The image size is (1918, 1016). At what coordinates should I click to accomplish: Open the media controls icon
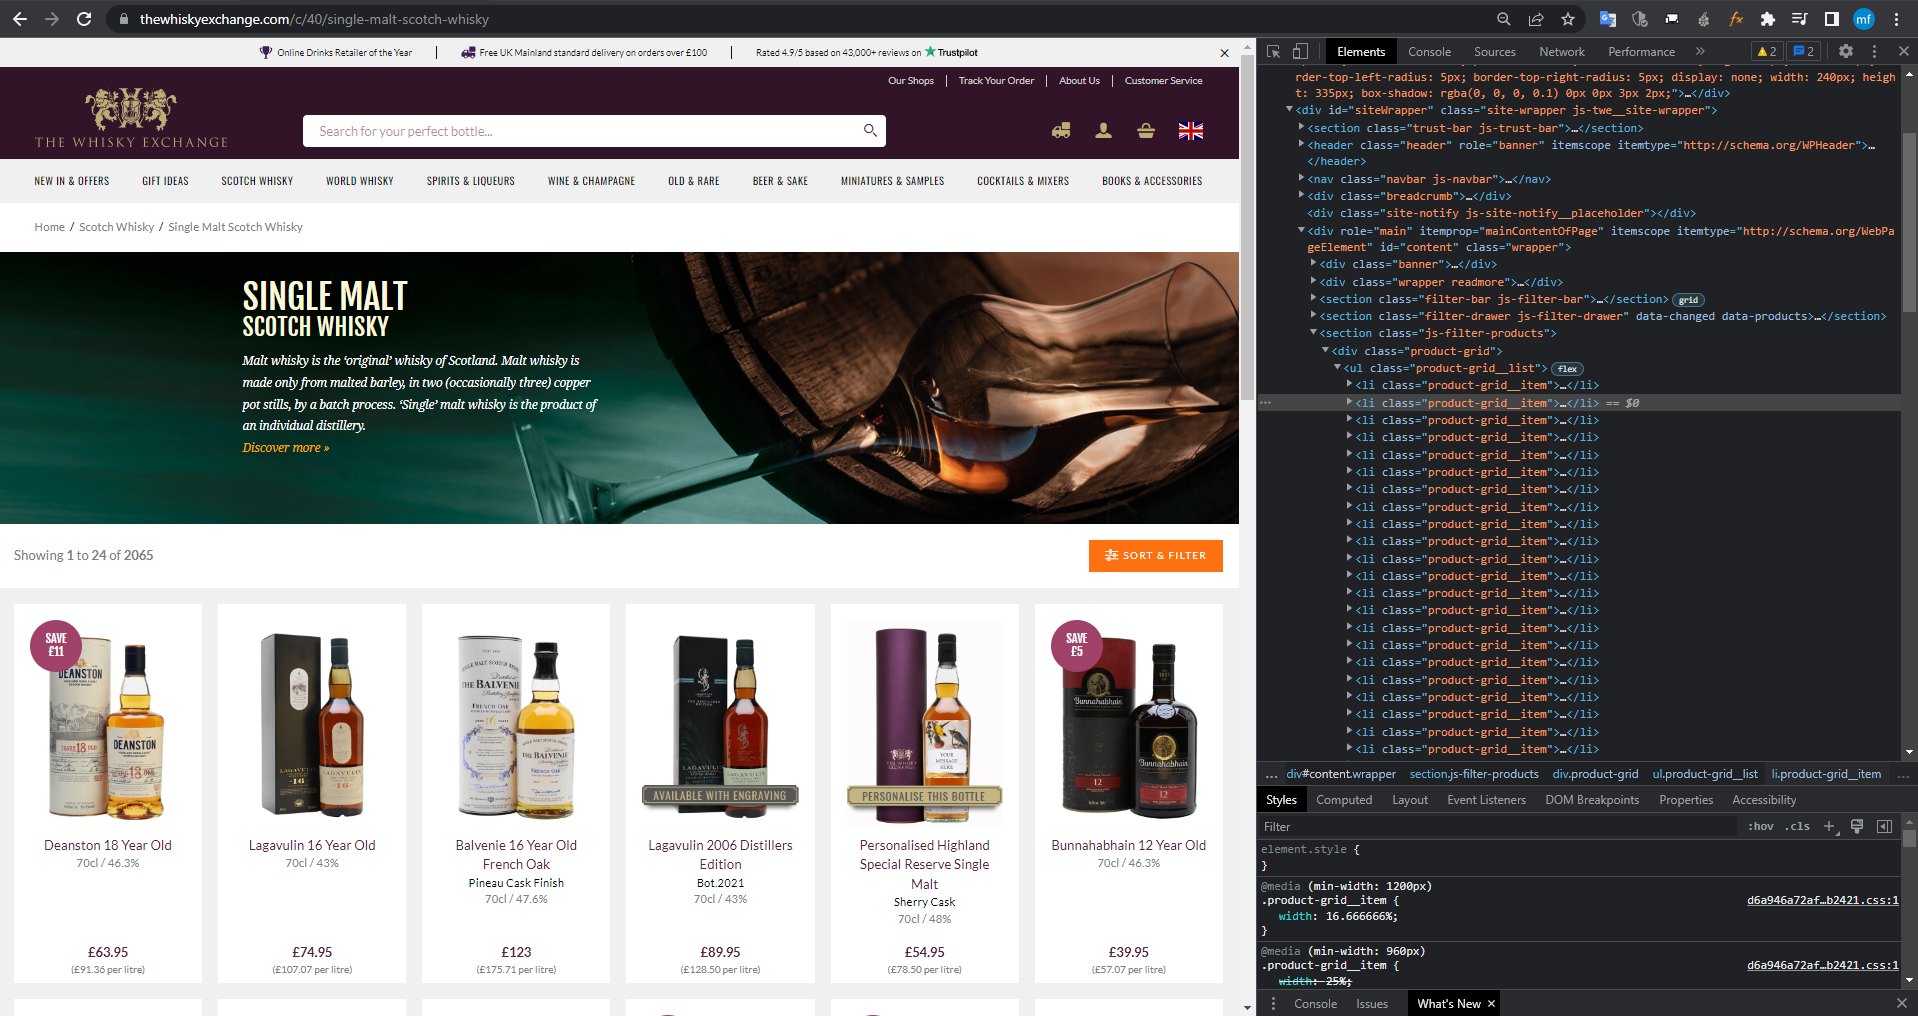click(x=1799, y=19)
